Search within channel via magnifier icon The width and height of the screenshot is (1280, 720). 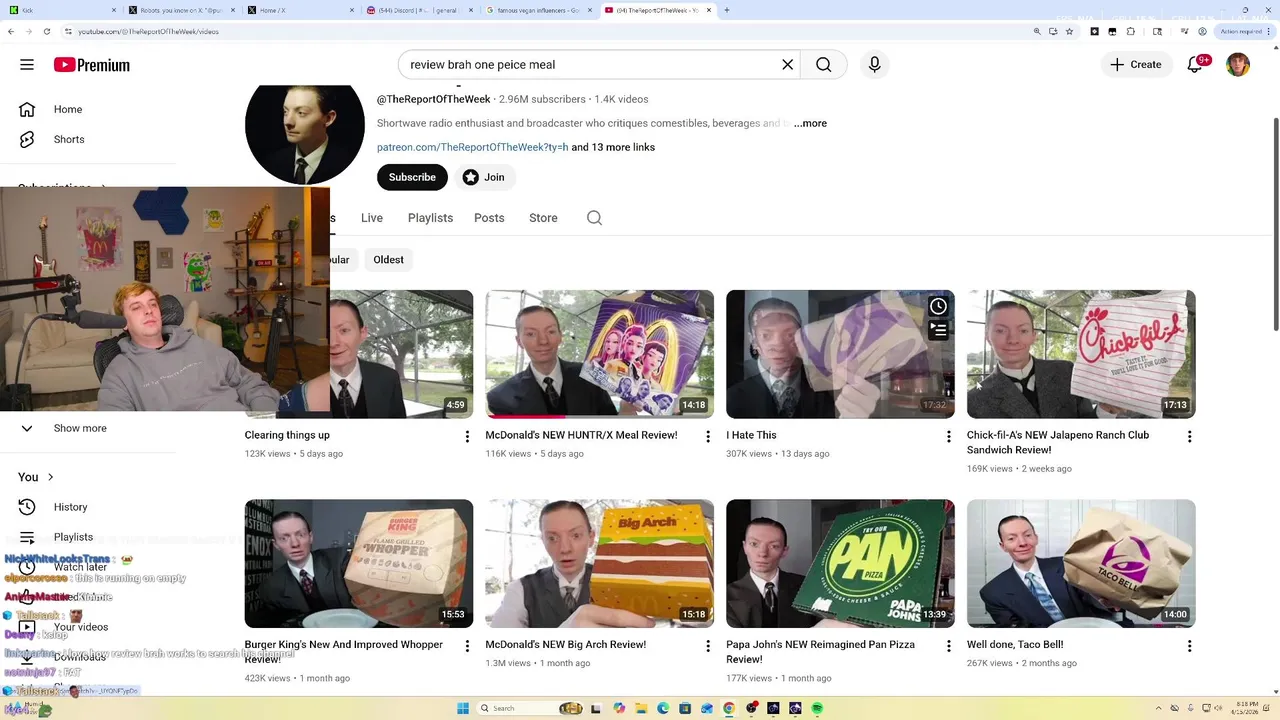click(594, 218)
